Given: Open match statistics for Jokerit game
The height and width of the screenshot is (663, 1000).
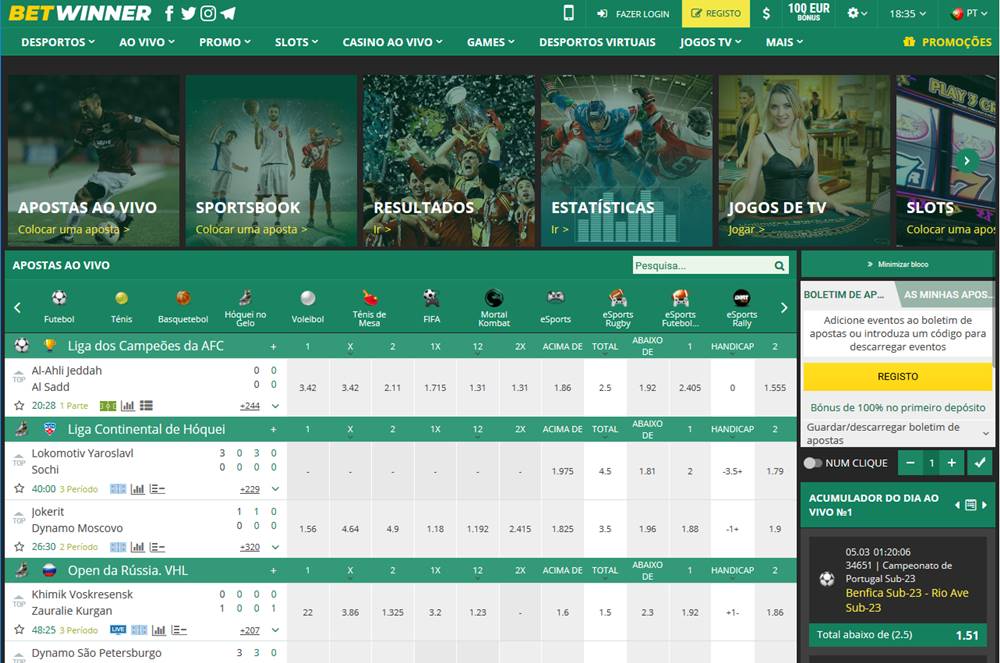Looking at the screenshot, I should coord(137,546).
